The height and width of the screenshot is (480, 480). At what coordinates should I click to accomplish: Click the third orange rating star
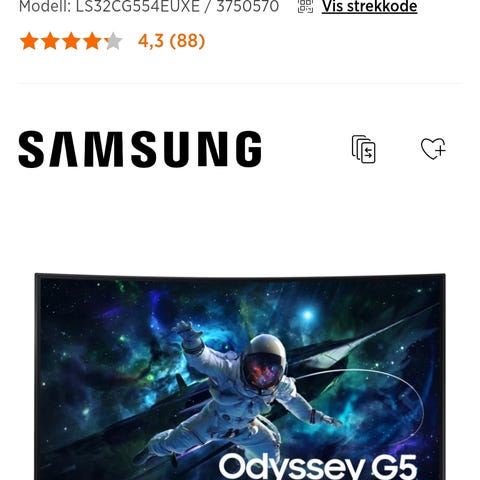tap(71, 41)
